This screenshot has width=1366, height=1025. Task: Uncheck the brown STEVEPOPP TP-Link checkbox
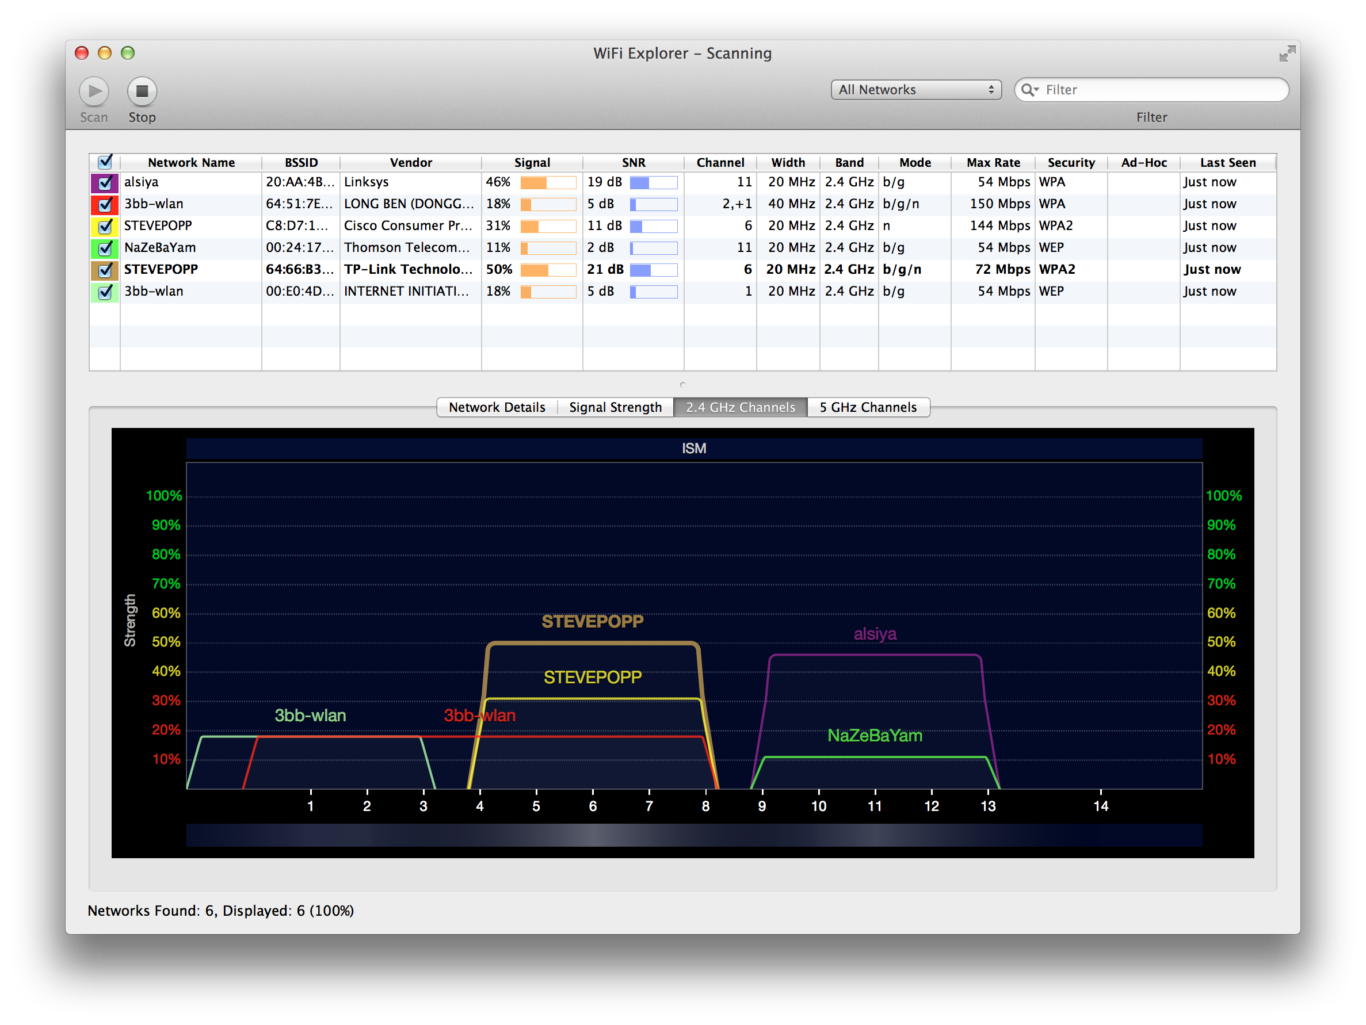tap(105, 270)
